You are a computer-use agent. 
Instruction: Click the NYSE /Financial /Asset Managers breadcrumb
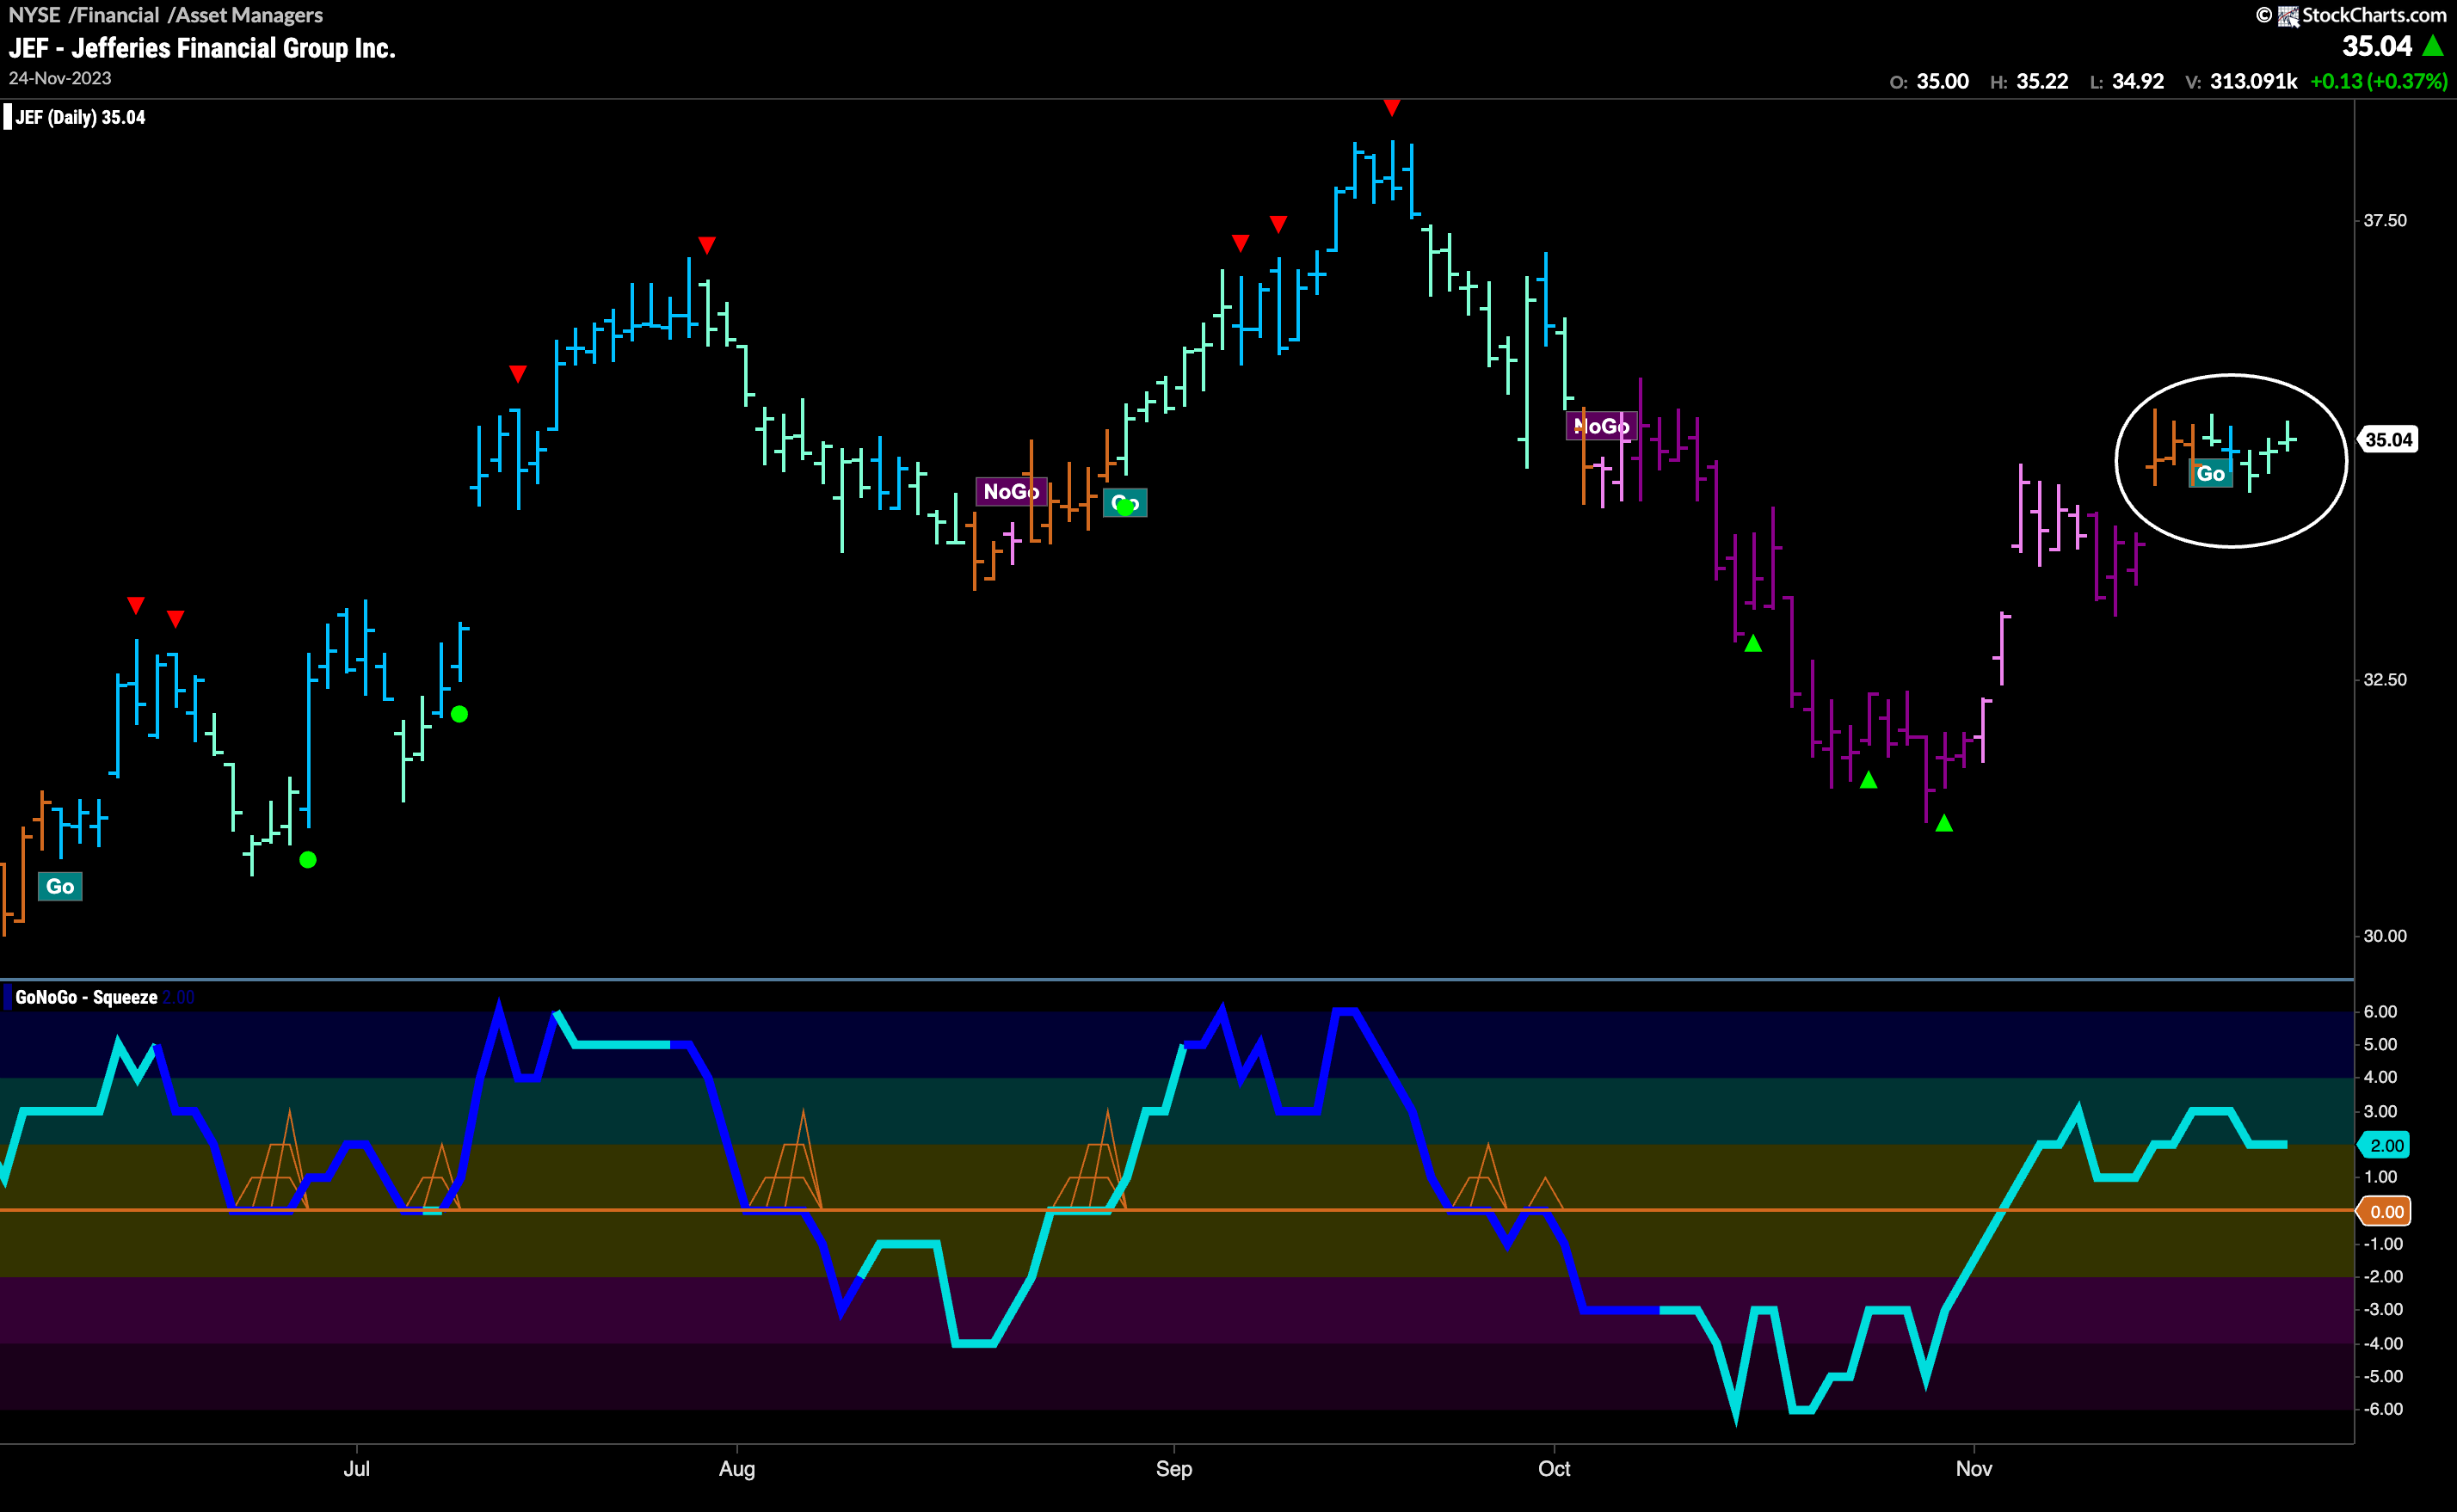[x=165, y=15]
